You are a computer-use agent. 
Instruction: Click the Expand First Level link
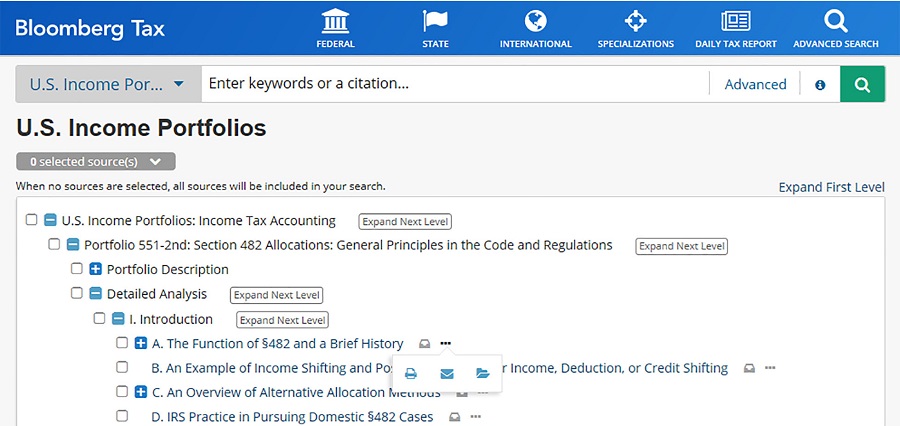tap(831, 187)
